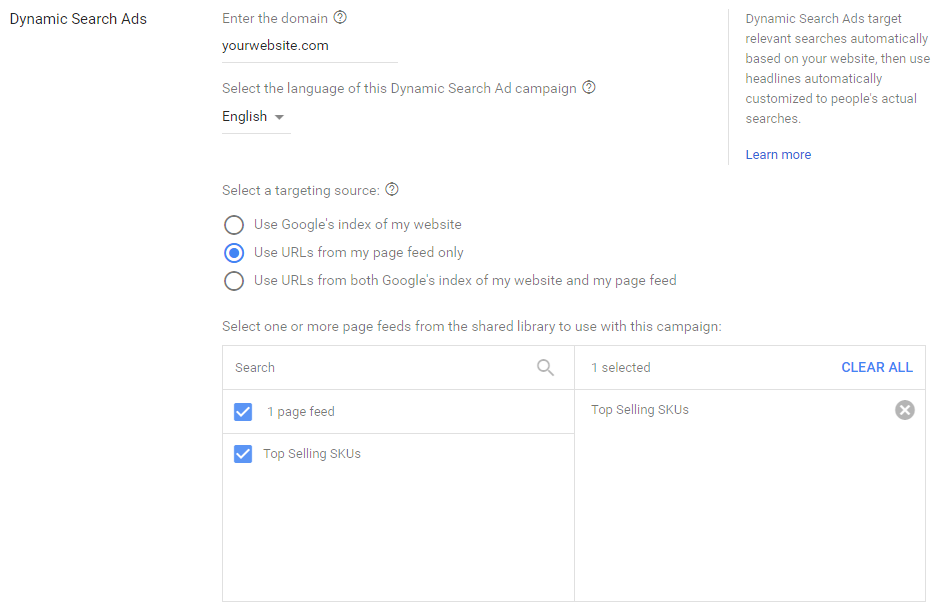Select Use Google's index of my website
The width and height of the screenshot is (932, 608).
234,225
